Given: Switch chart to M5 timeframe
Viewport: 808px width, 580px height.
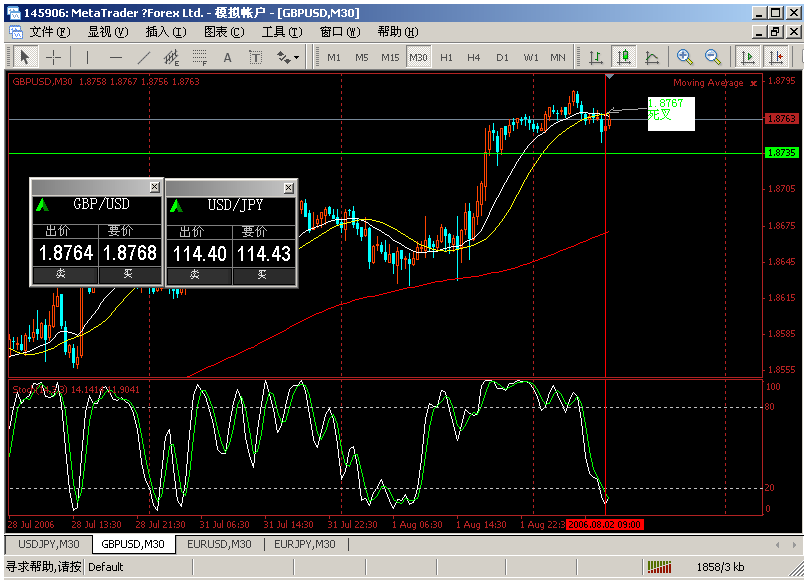Looking at the screenshot, I should pos(362,57).
